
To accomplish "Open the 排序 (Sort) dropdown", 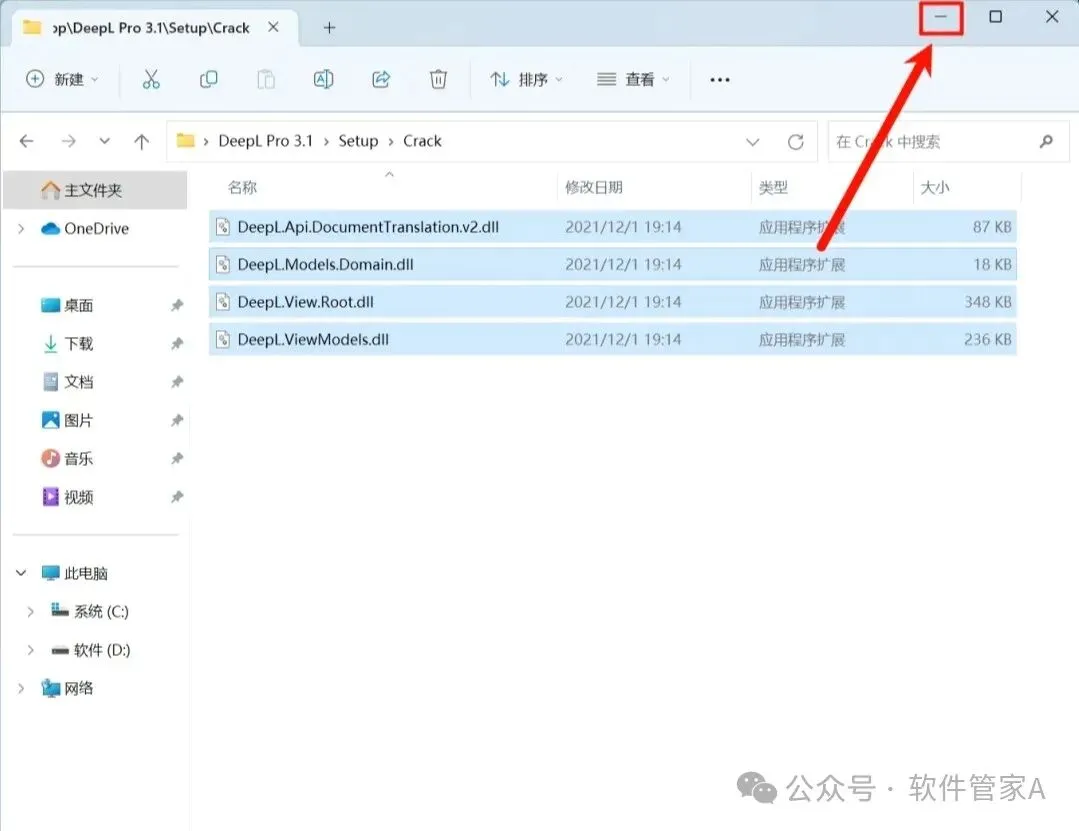I will (x=526, y=80).
